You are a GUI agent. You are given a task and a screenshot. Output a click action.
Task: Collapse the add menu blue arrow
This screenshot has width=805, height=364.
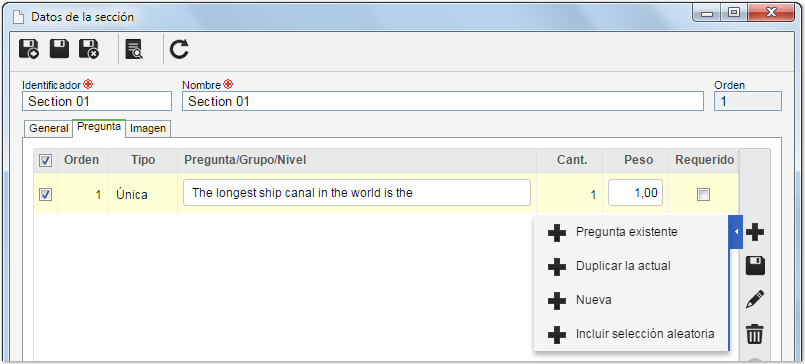pos(736,232)
